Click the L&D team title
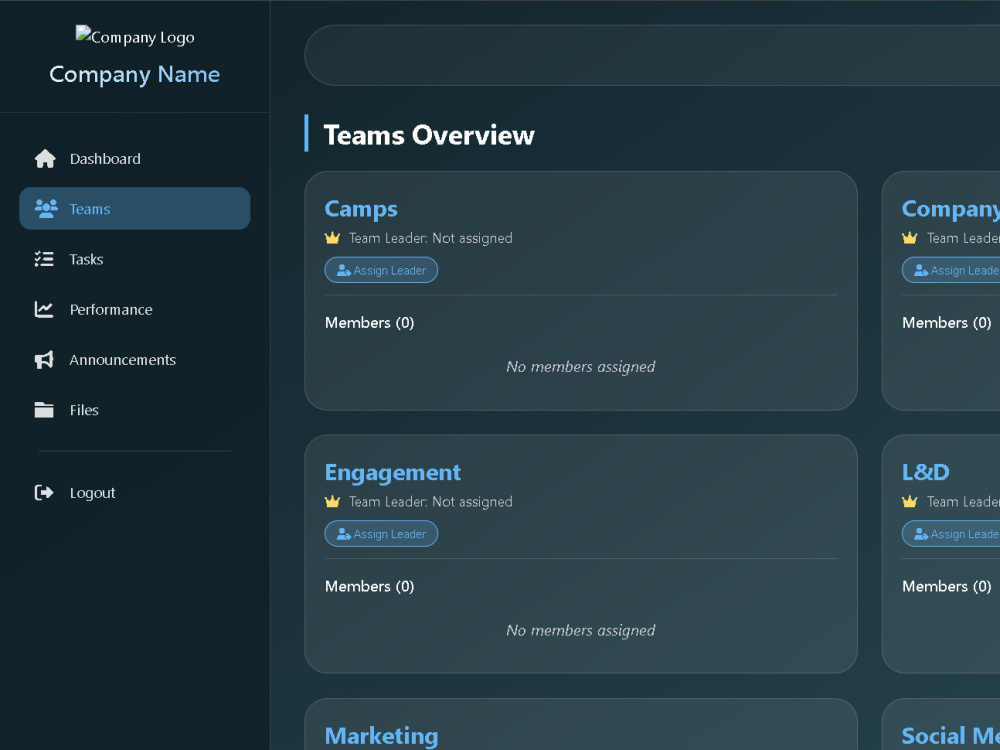This screenshot has height=750, width=1000. point(925,472)
